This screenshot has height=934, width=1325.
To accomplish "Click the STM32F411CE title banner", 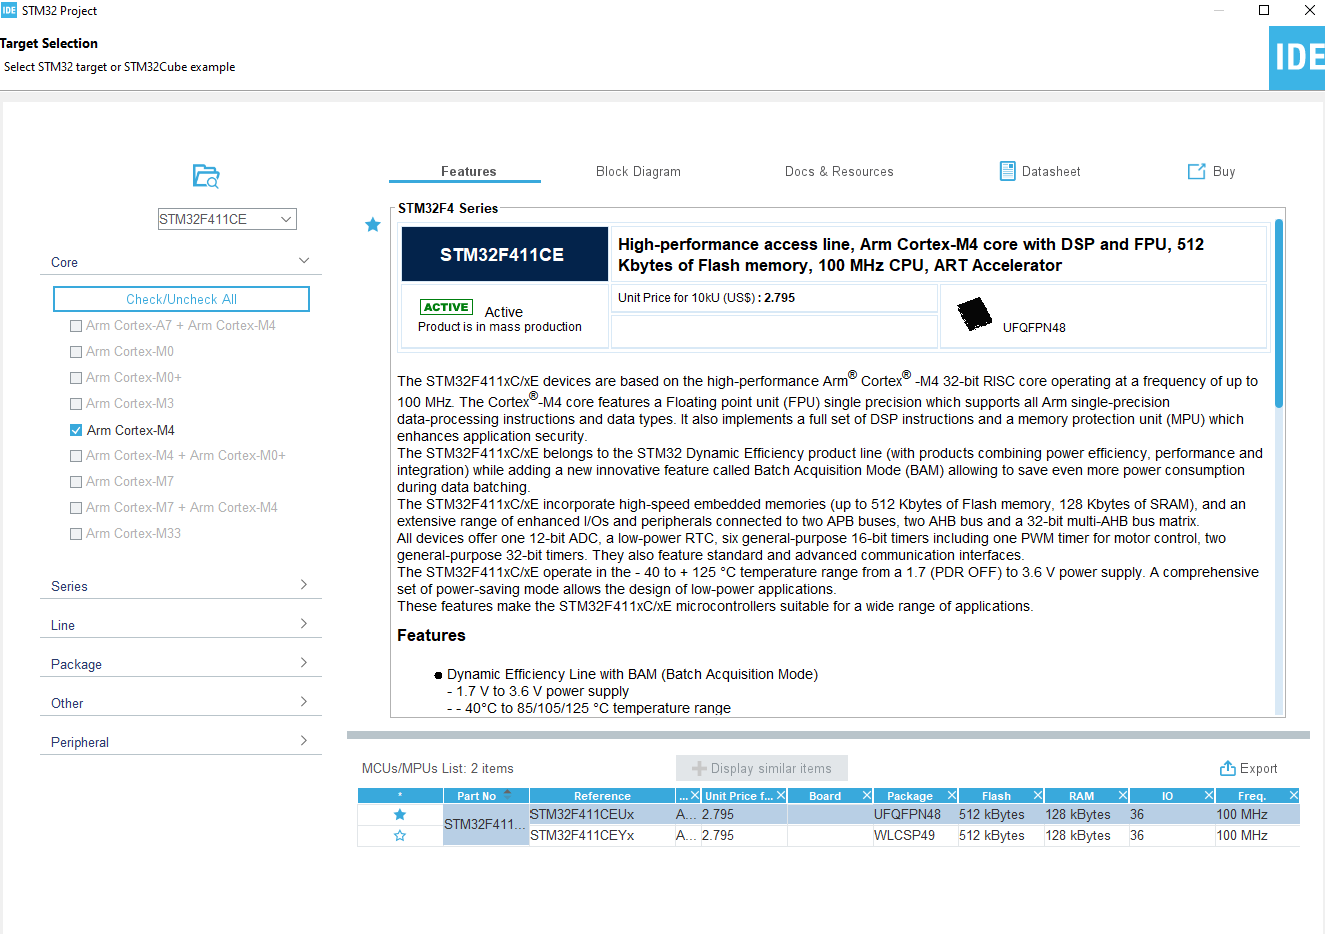I will point(505,254).
